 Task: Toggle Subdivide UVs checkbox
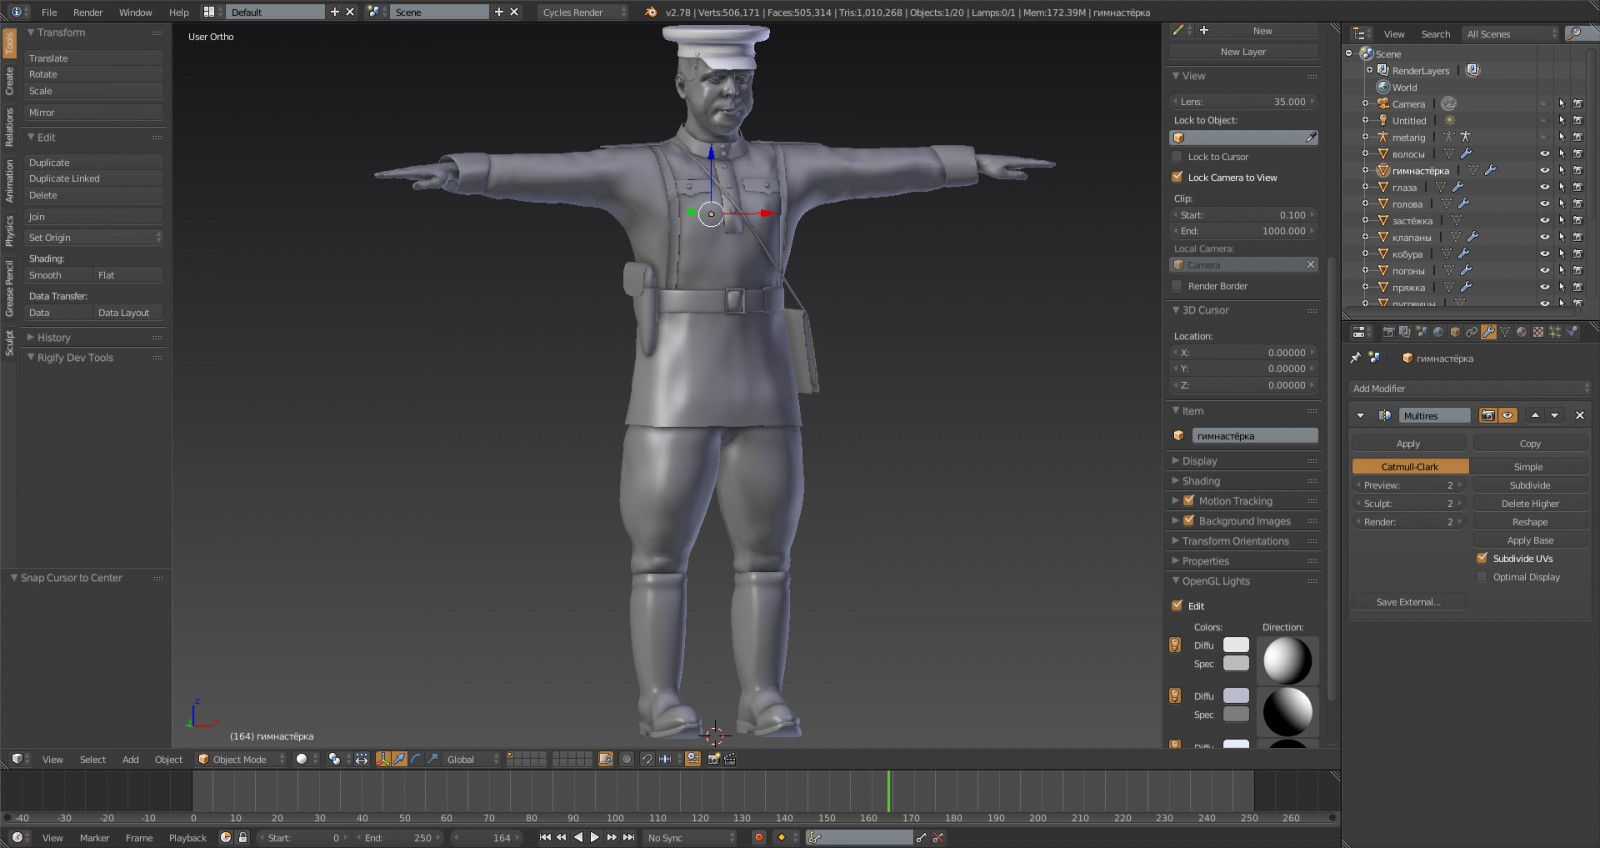[1482, 558]
